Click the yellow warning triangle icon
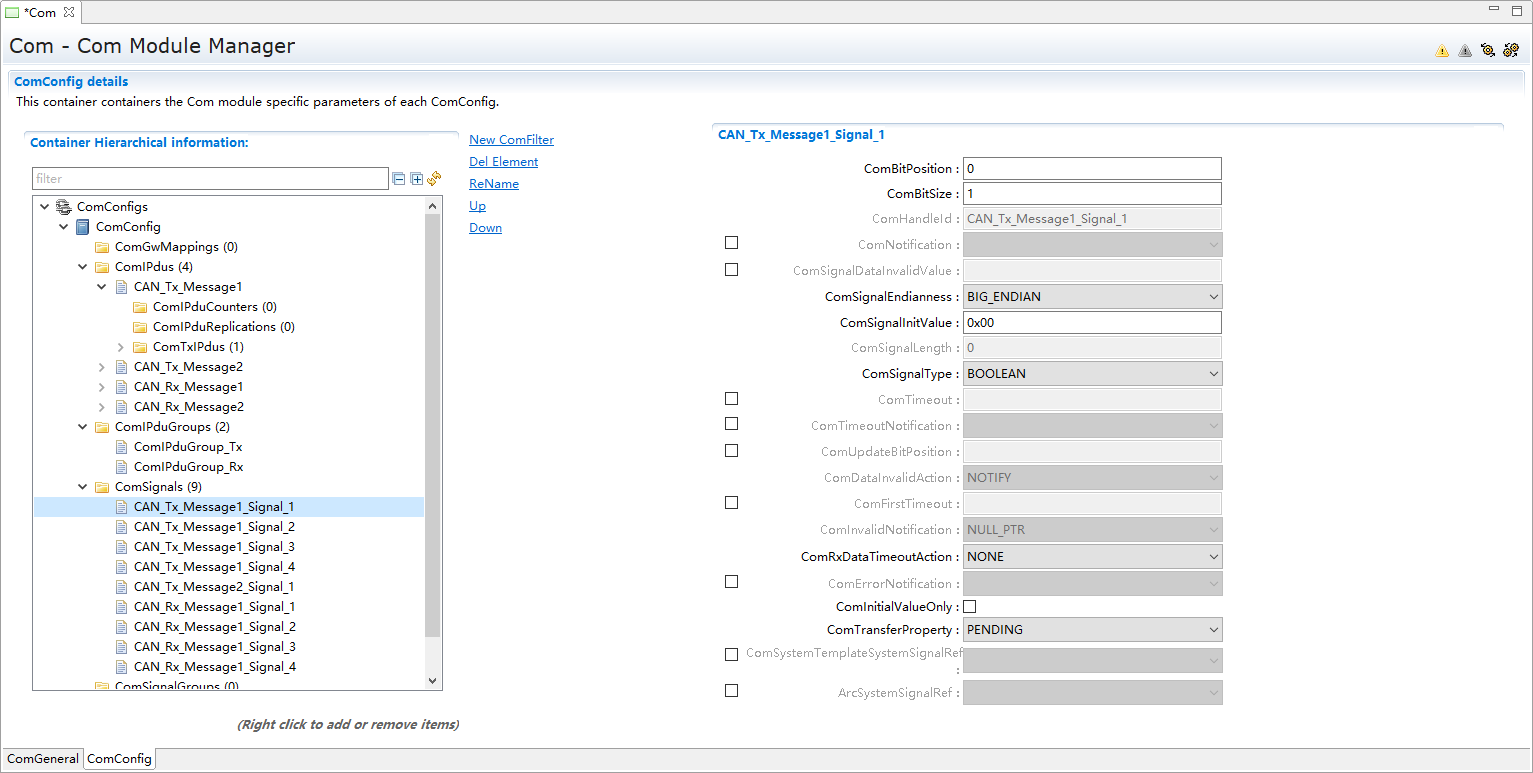The height and width of the screenshot is (773, 1533). coord(1442,50)
